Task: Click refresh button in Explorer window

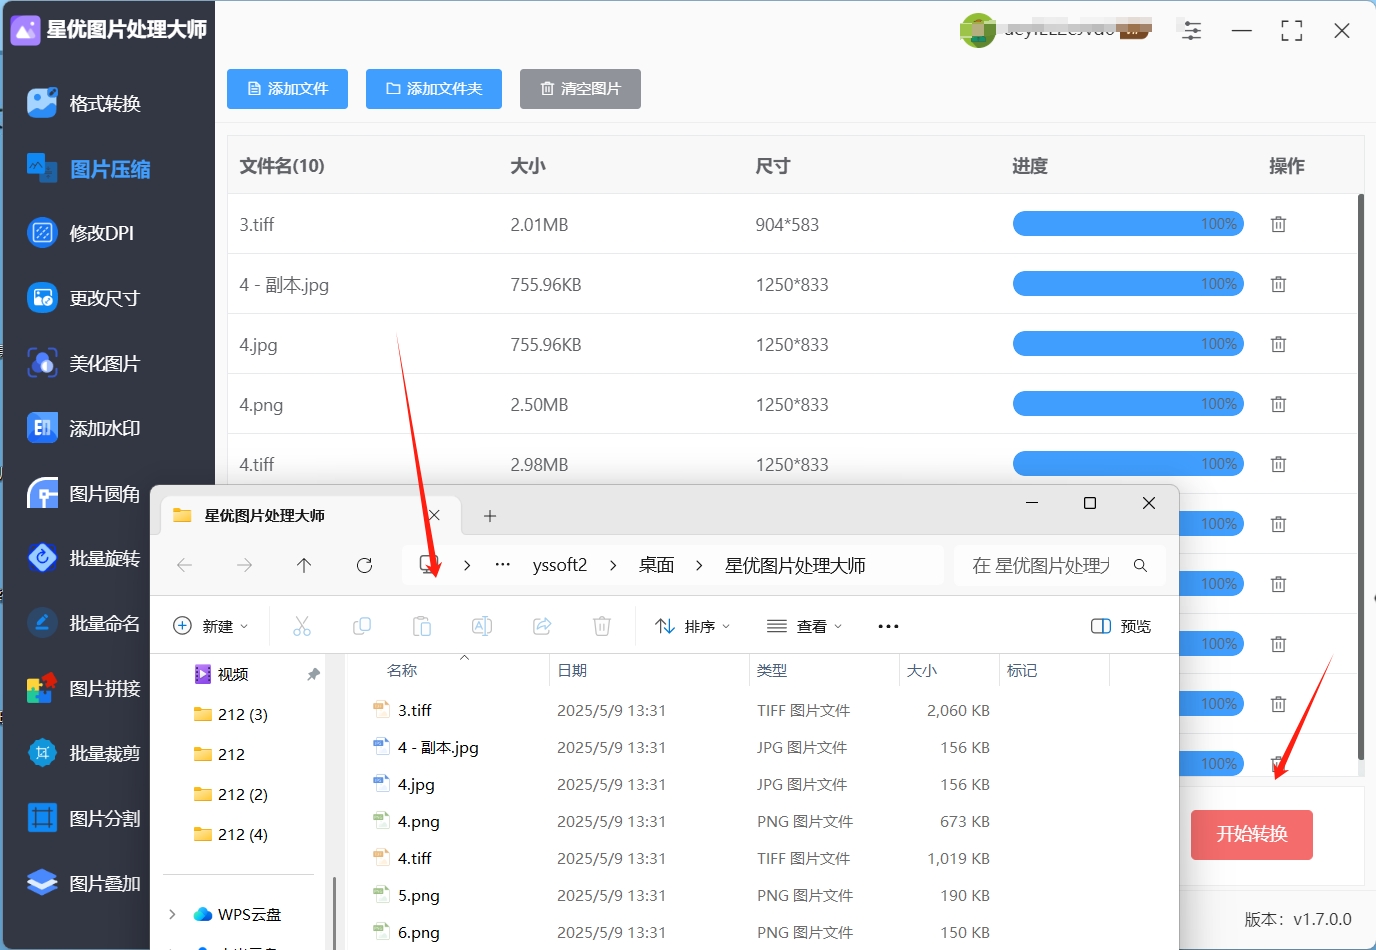Action: (365, 566)
